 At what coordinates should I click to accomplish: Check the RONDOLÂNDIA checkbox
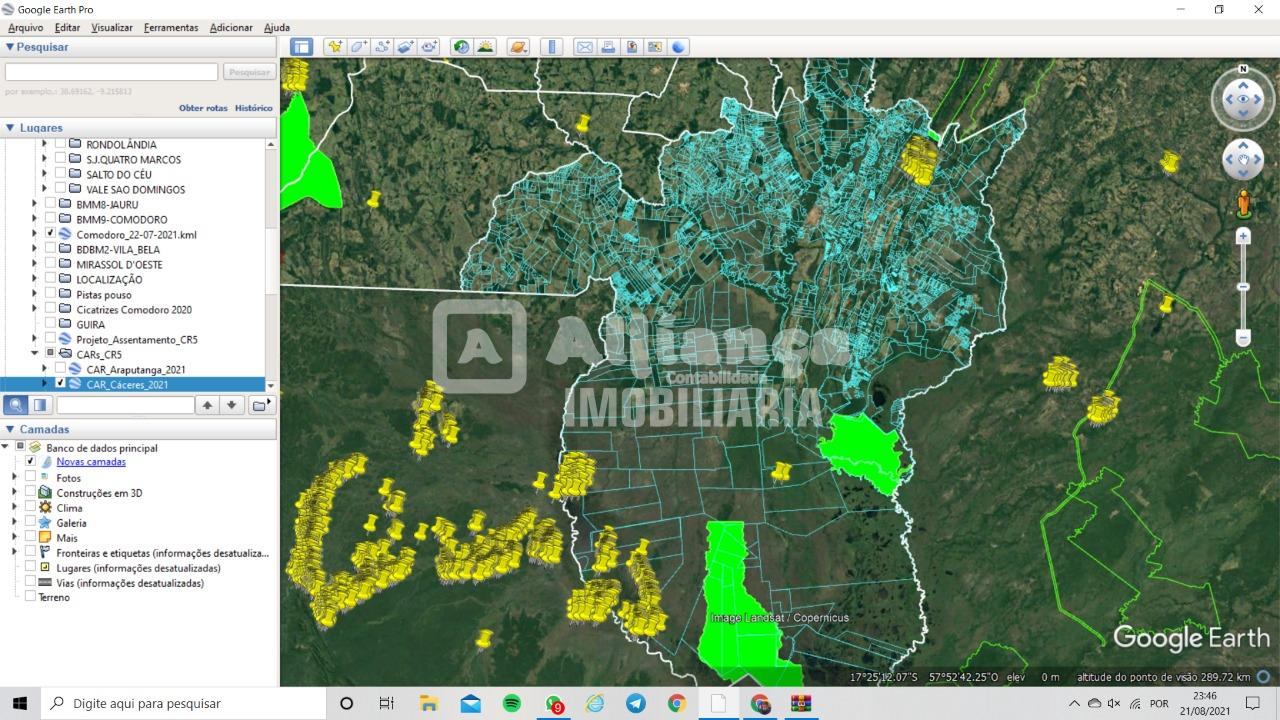tap(60, 144)
